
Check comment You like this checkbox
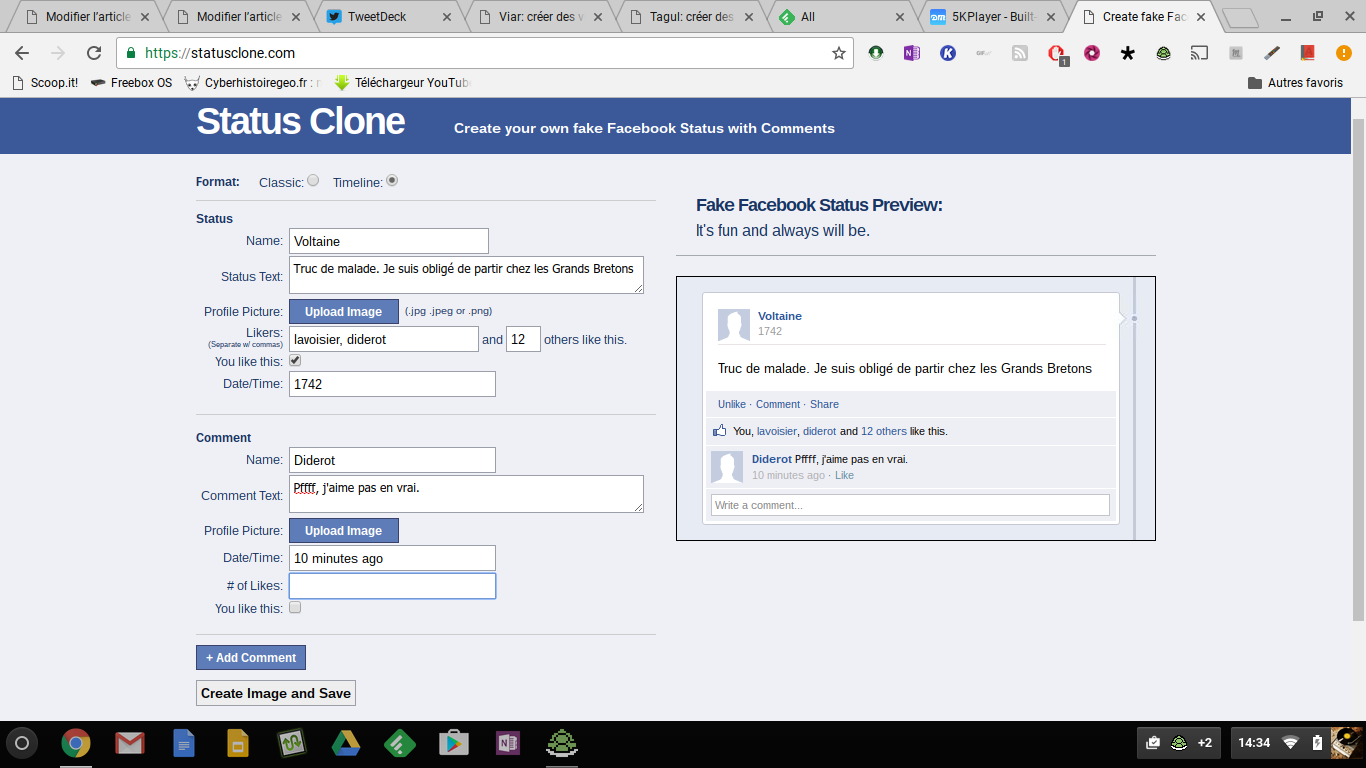coord(295,607)
